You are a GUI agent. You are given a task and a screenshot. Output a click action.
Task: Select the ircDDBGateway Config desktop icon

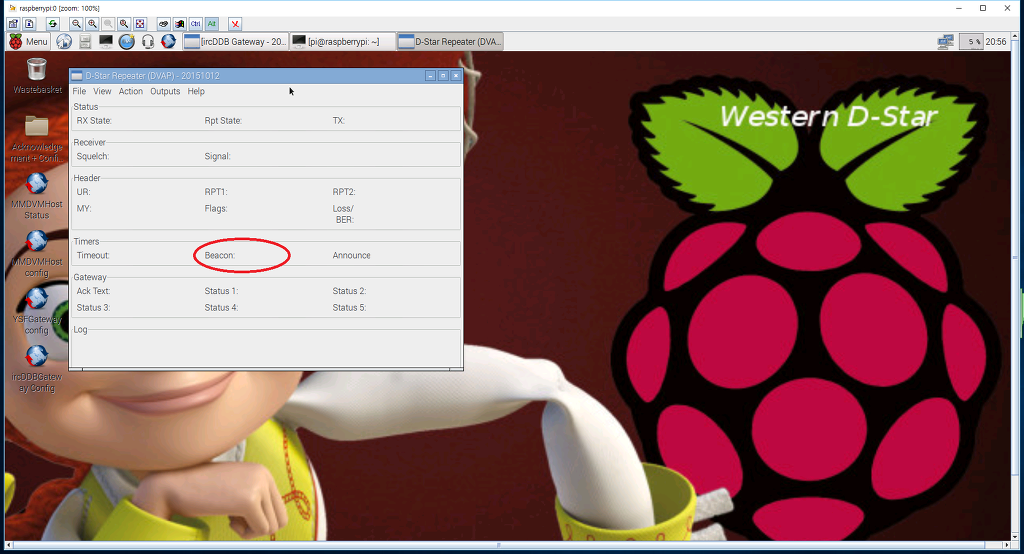pos(37,368)
